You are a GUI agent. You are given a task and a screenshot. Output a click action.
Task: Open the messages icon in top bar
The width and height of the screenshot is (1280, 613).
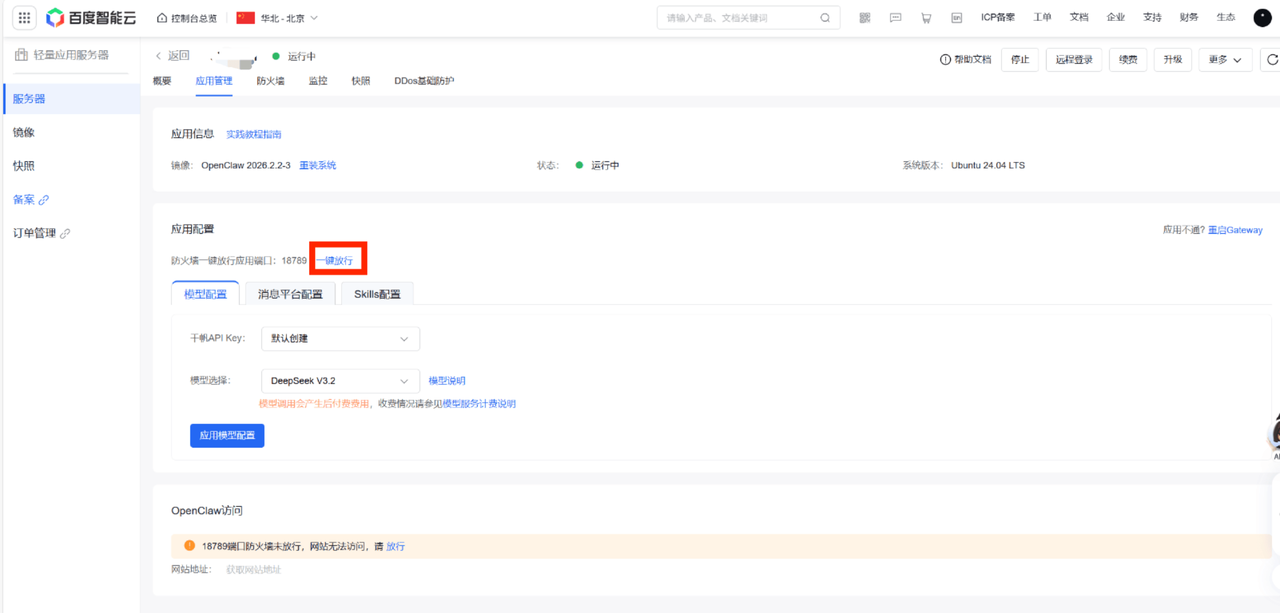895,18
